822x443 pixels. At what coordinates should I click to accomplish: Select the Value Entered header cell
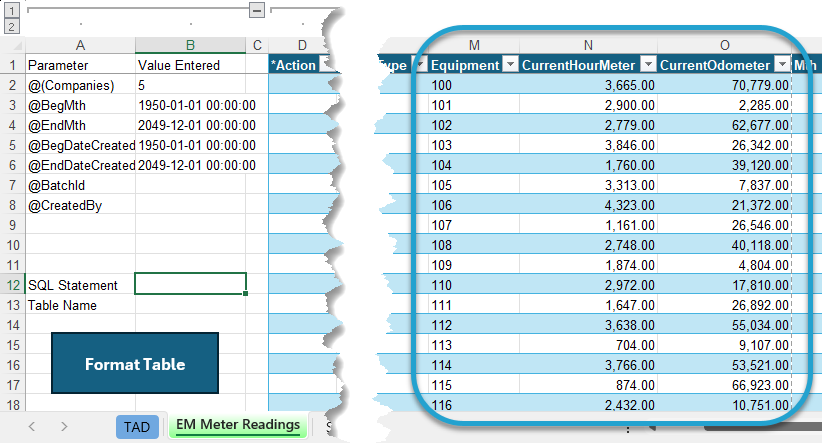click(x=191, y=65)
